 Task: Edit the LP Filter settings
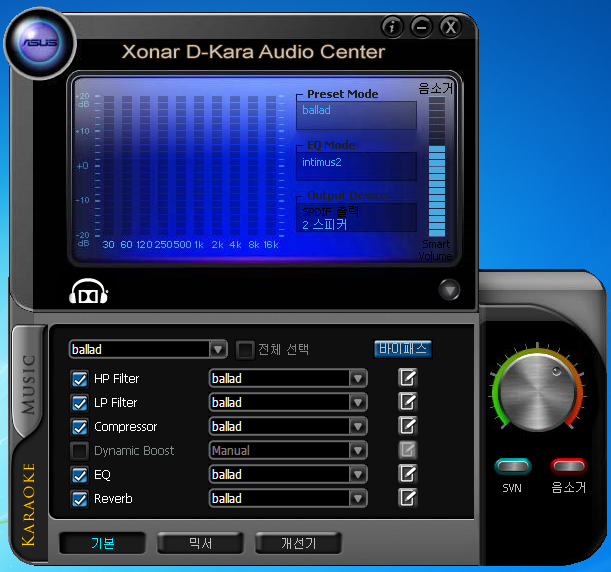(x=408, y=402)
